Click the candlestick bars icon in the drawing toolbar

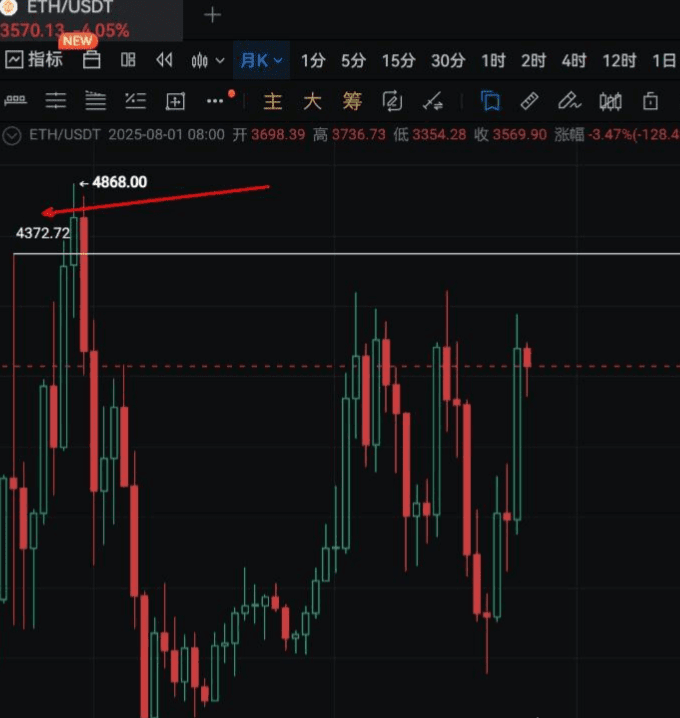pos(610,101)
